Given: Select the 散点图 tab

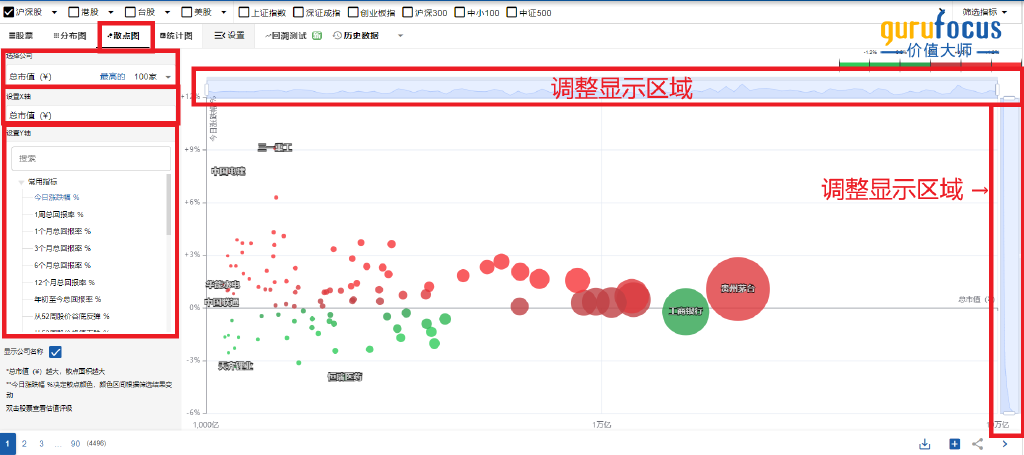Looking at the screenshot, I should pyautogui.click(x=123, y=36).
